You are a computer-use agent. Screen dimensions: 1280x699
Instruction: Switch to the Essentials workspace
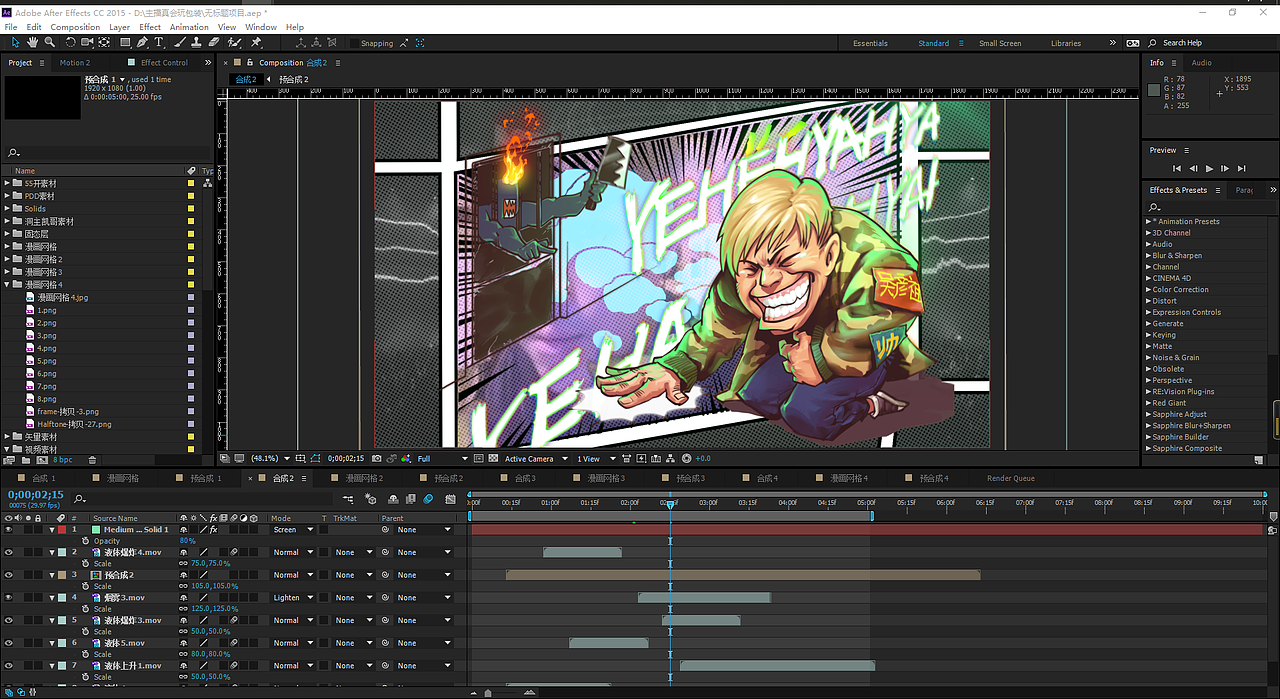point(870,43)
